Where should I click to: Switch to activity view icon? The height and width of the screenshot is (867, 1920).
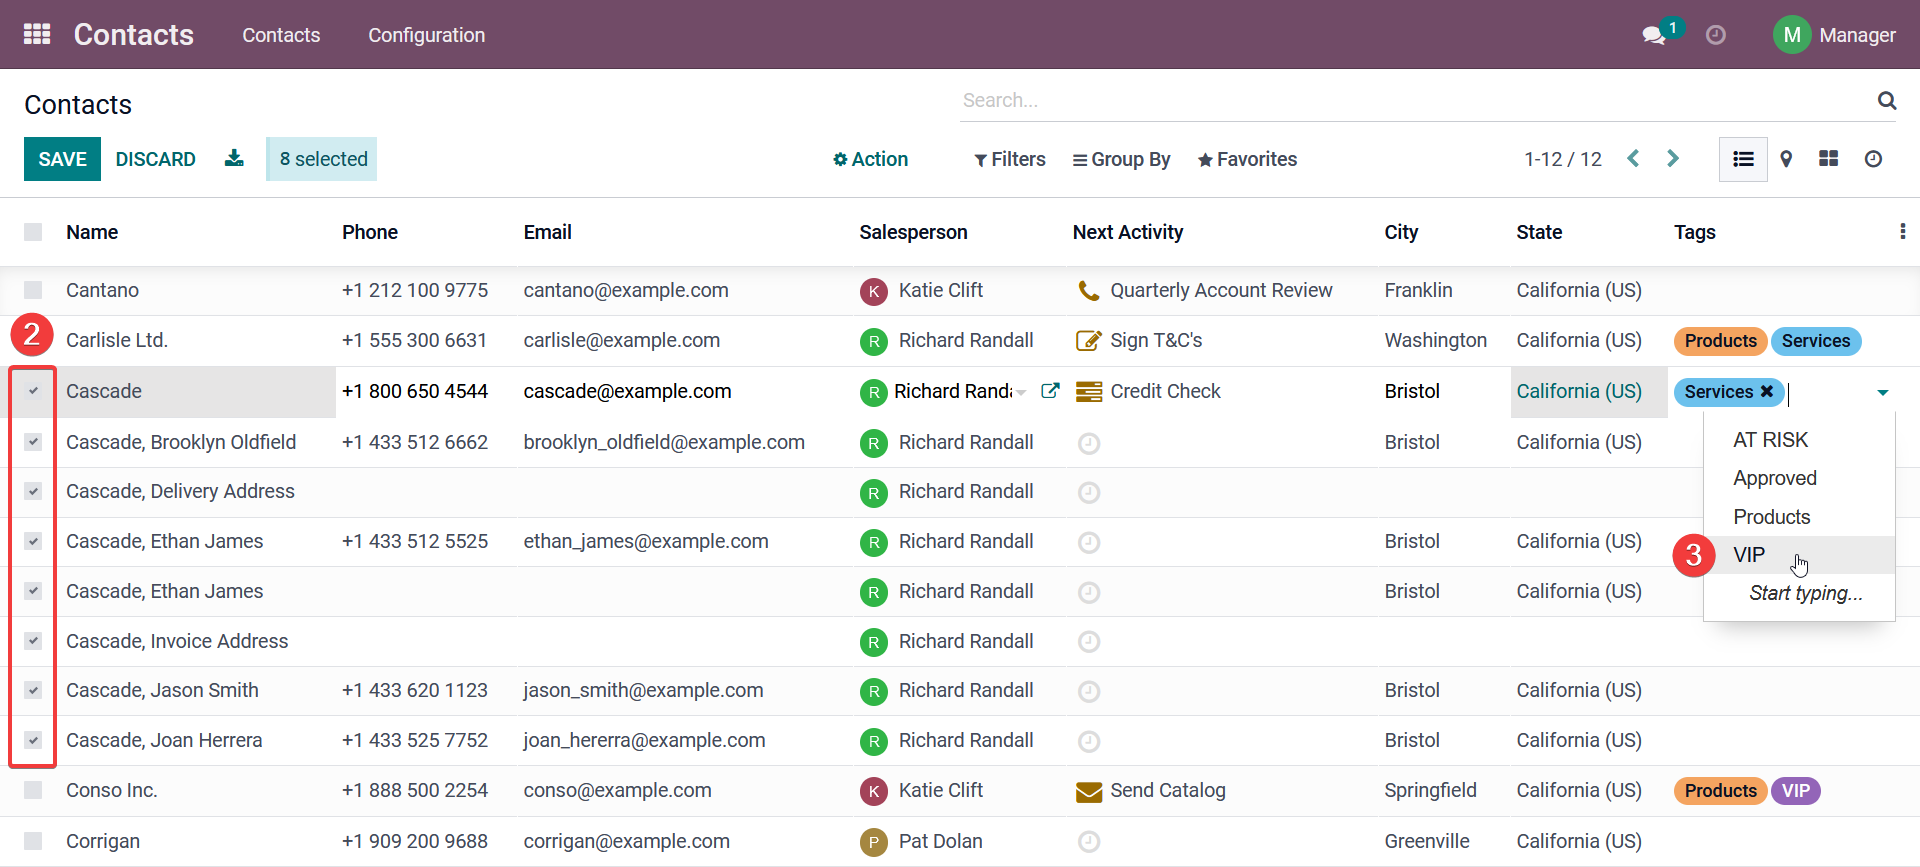pos(1873,159)
